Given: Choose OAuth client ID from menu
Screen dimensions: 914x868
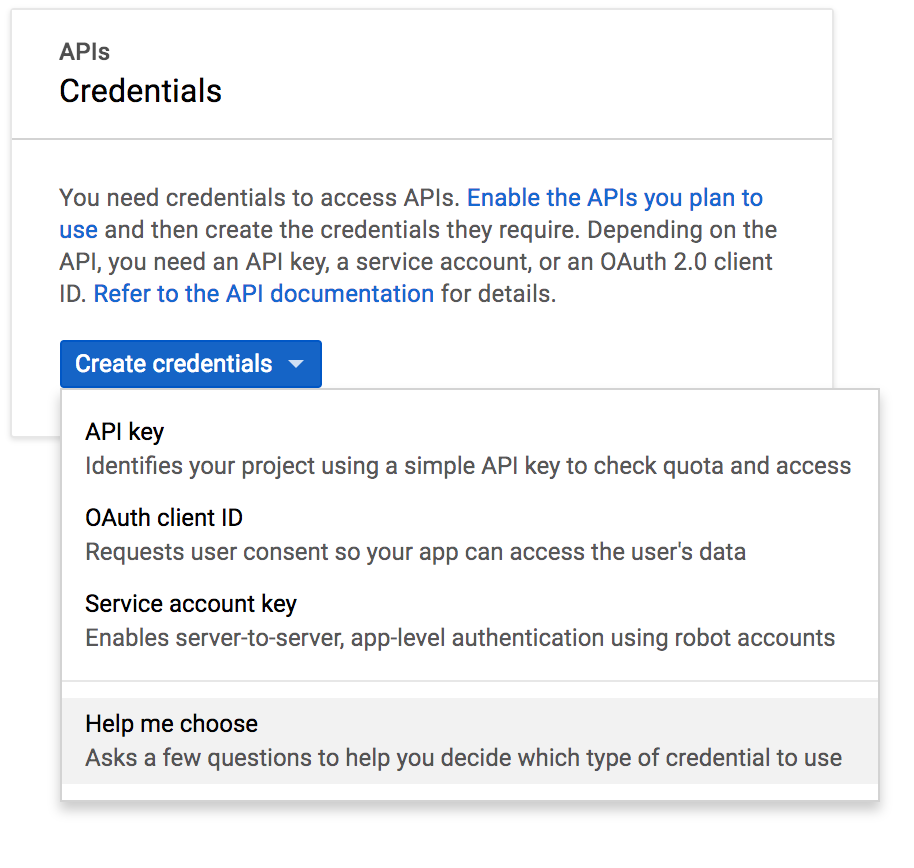Looking at the screenshot, I should [x=164, y=518].
